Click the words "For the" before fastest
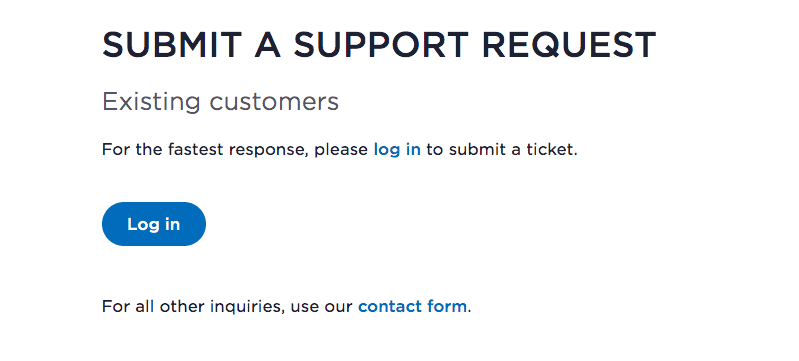 [132, 150]
